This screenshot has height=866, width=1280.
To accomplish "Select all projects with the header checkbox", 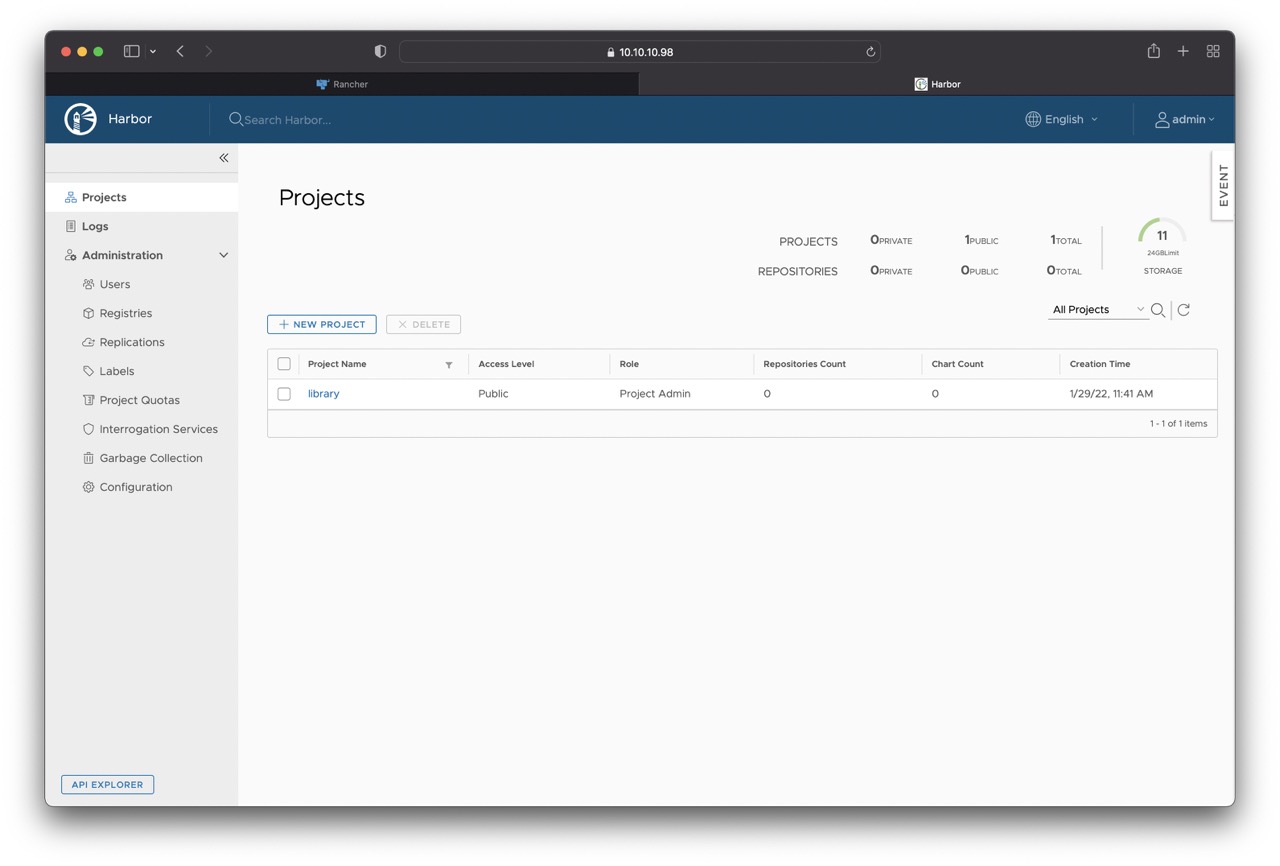I will pos(283,364).
